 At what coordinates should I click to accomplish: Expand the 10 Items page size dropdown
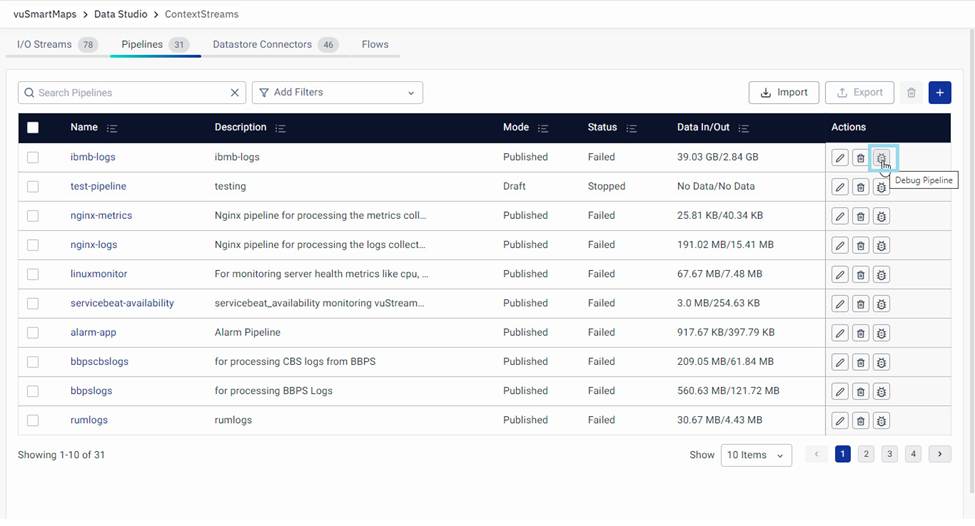click(x=755, y=455)
